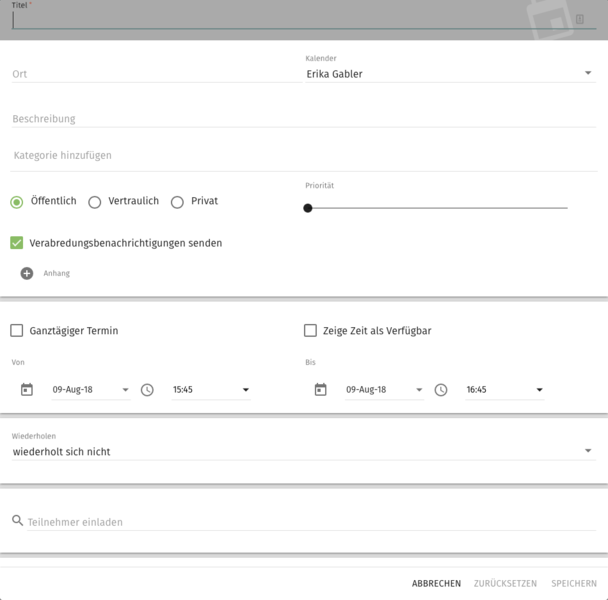608x600 pixels.
Task: Click the plus icon to add Anhang
Action: tap(27, 273)
